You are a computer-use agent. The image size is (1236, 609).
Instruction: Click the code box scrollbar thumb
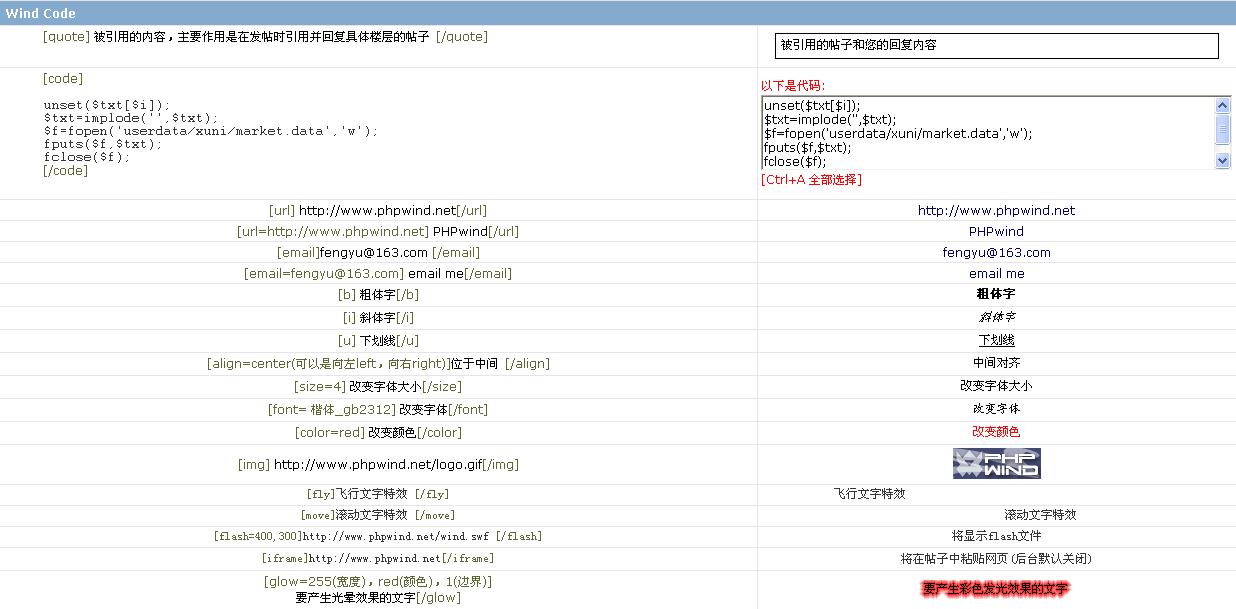[1222, 129]
